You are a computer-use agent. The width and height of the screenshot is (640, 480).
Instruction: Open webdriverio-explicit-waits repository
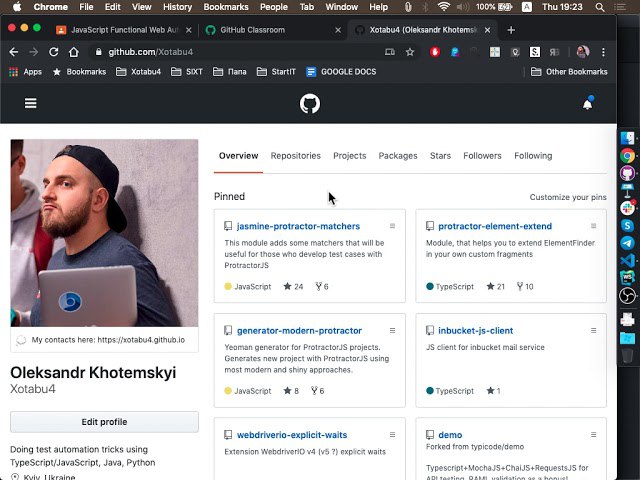point(292,435)
